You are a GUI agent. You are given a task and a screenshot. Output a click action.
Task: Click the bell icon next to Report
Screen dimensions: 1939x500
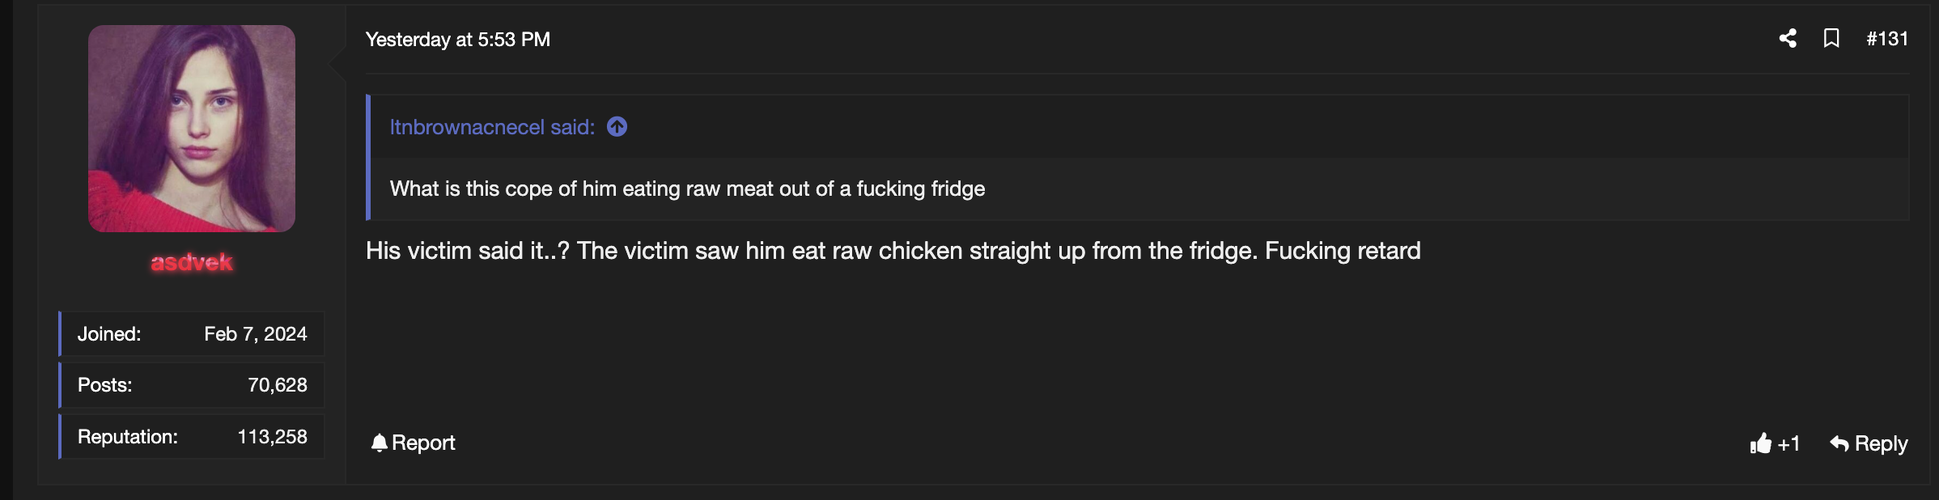coord(379,443)
